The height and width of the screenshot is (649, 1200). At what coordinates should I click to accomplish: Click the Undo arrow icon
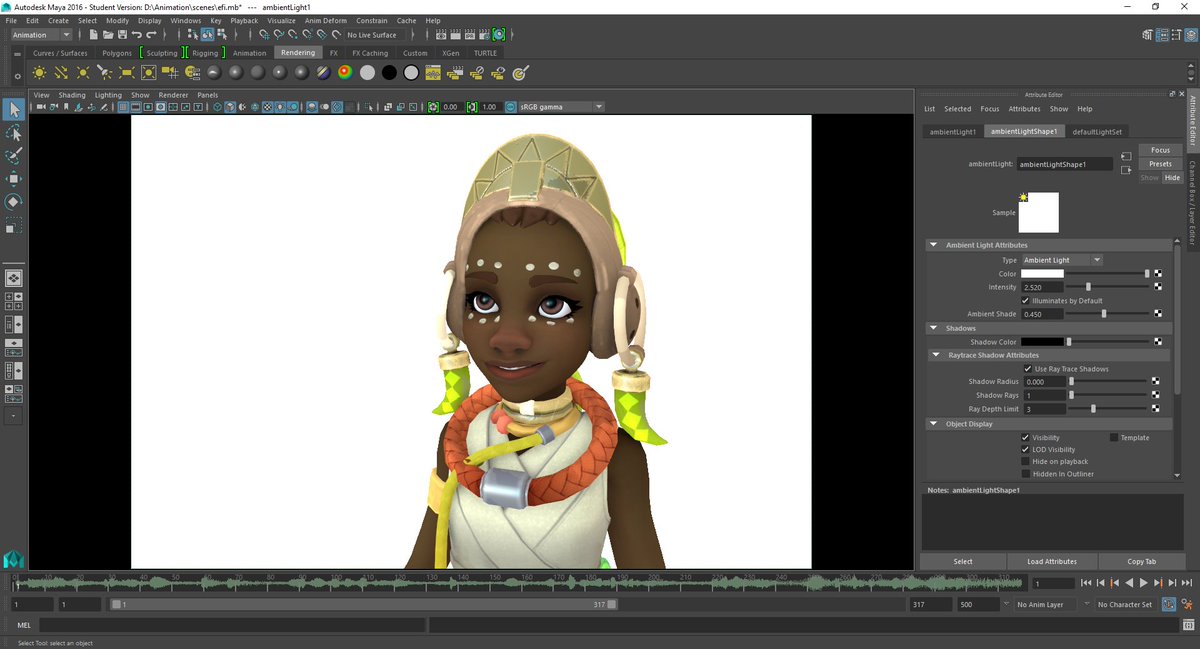pos(137,35)
